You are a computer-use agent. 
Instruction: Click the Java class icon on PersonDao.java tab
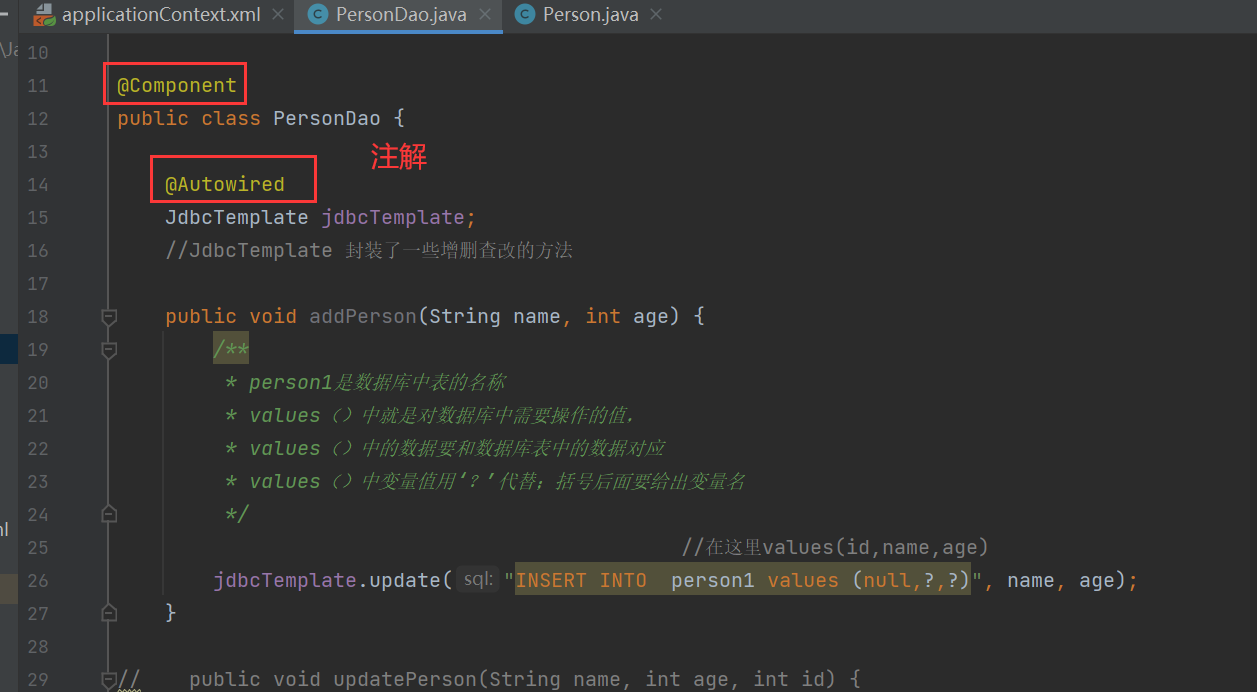(x=317, y=14)
